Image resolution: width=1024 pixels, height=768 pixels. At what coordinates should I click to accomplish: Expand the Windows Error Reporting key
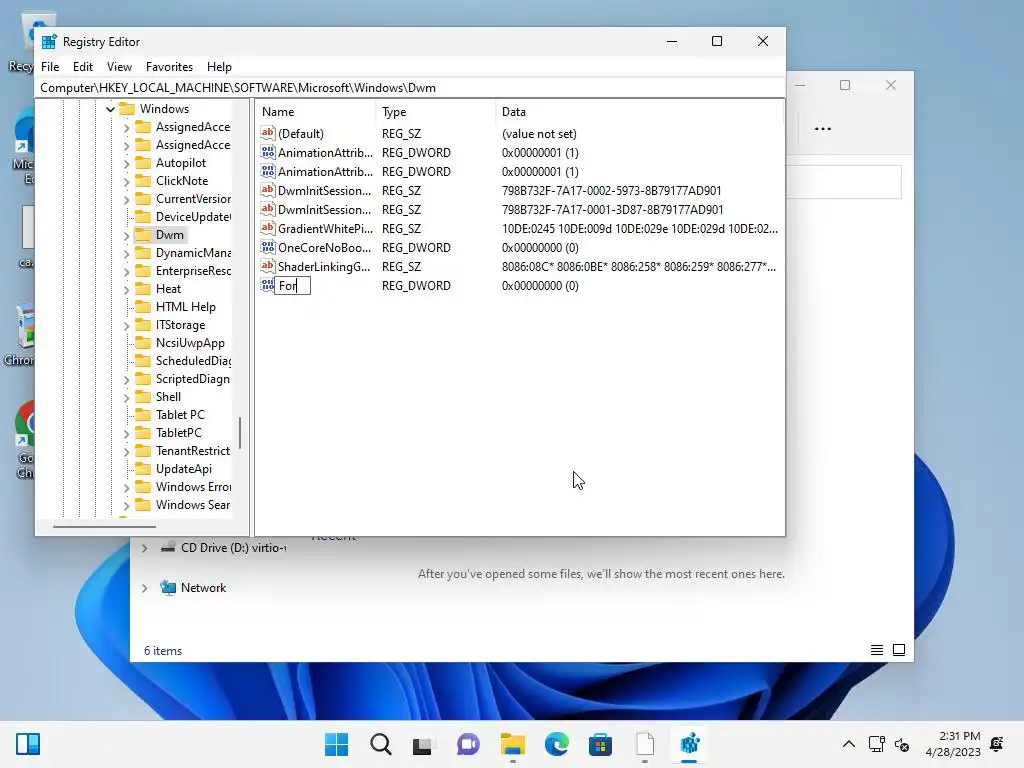(127, 487)
